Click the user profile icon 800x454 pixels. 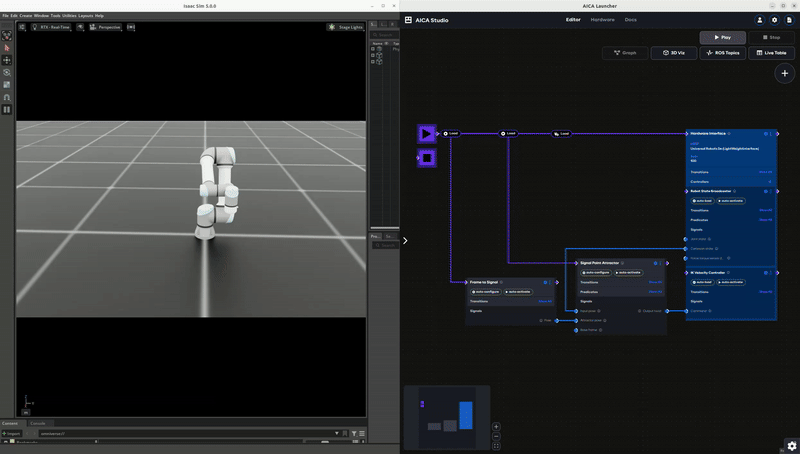pos(760,20)
